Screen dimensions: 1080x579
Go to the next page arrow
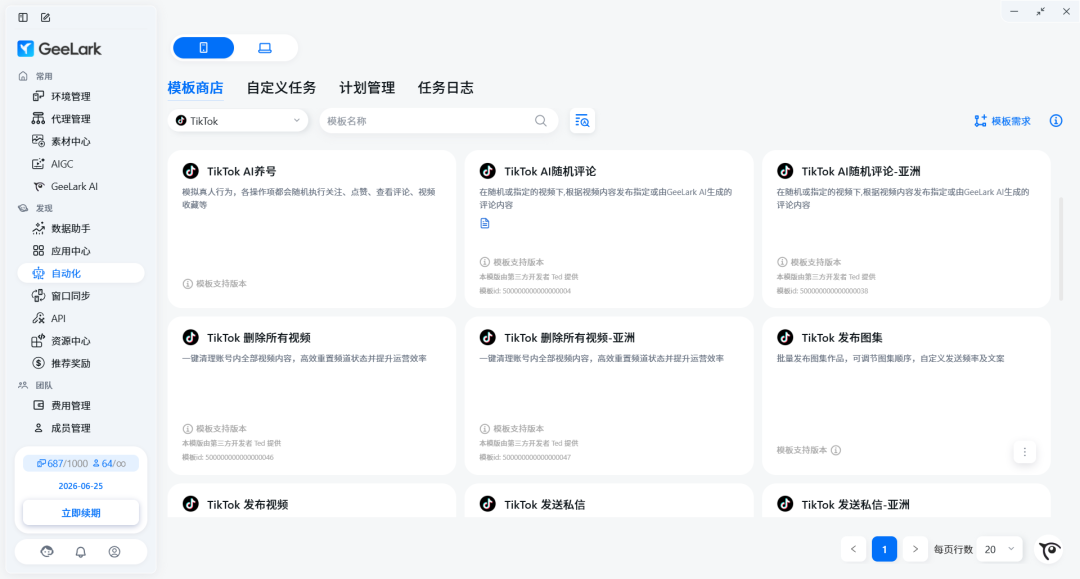[915, 549]
